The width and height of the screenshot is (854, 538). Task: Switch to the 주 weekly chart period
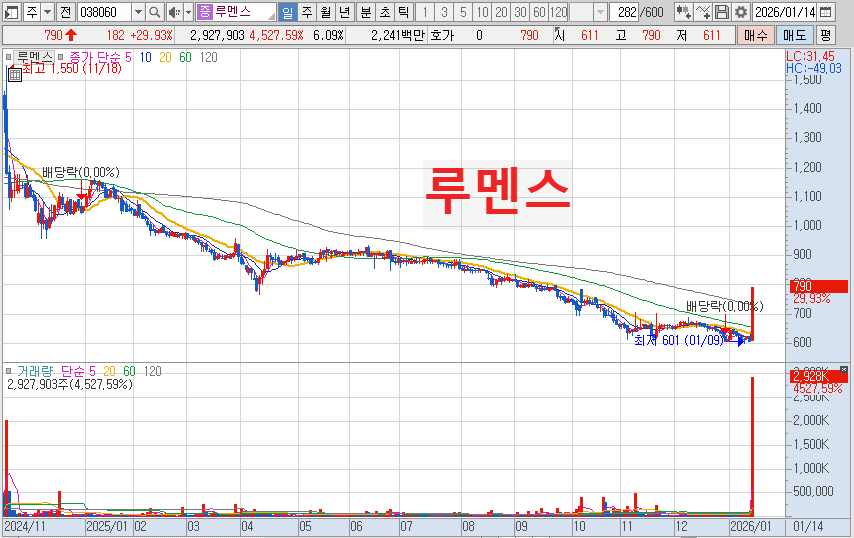pos(307,11)
